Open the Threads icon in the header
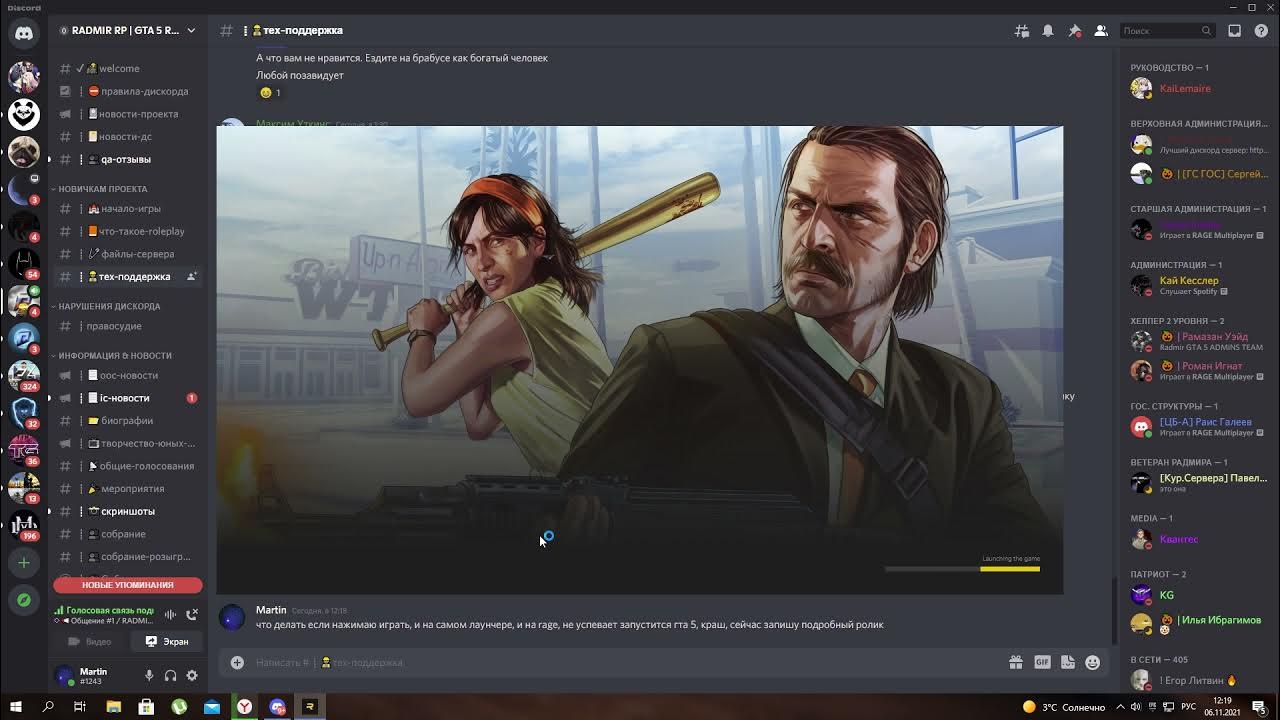Screen dimensions: 1280x720 click(1021, 31)
